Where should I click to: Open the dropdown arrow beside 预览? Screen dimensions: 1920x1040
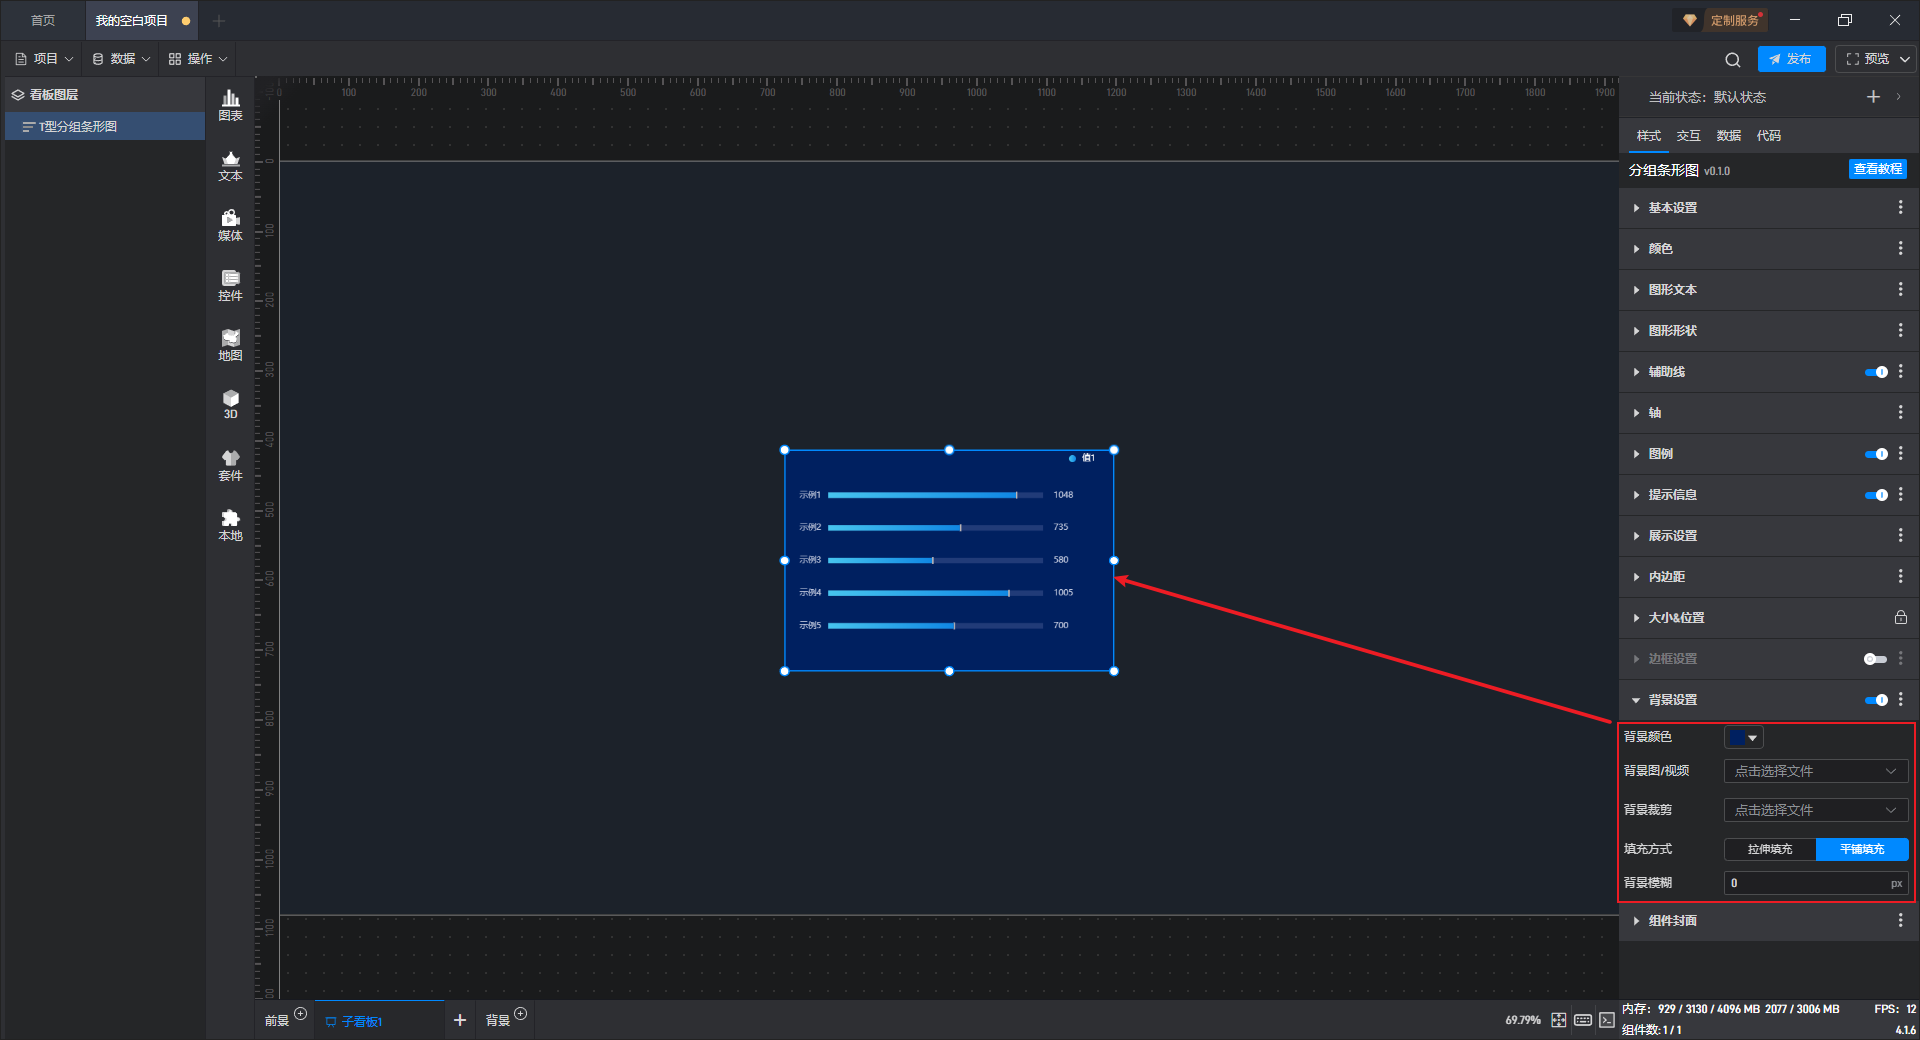1905,59
